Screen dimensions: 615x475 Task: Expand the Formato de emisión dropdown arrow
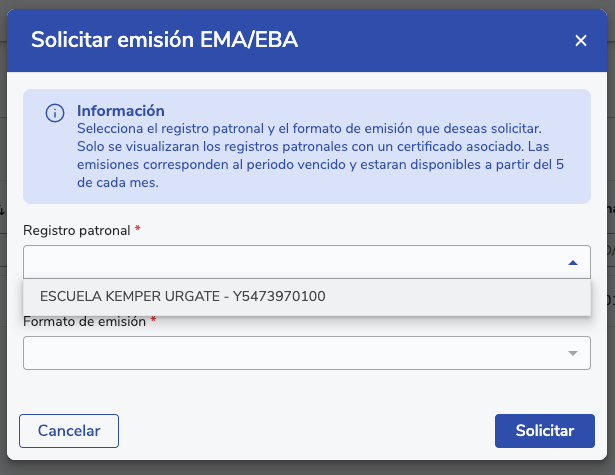(x=572, y=353)
